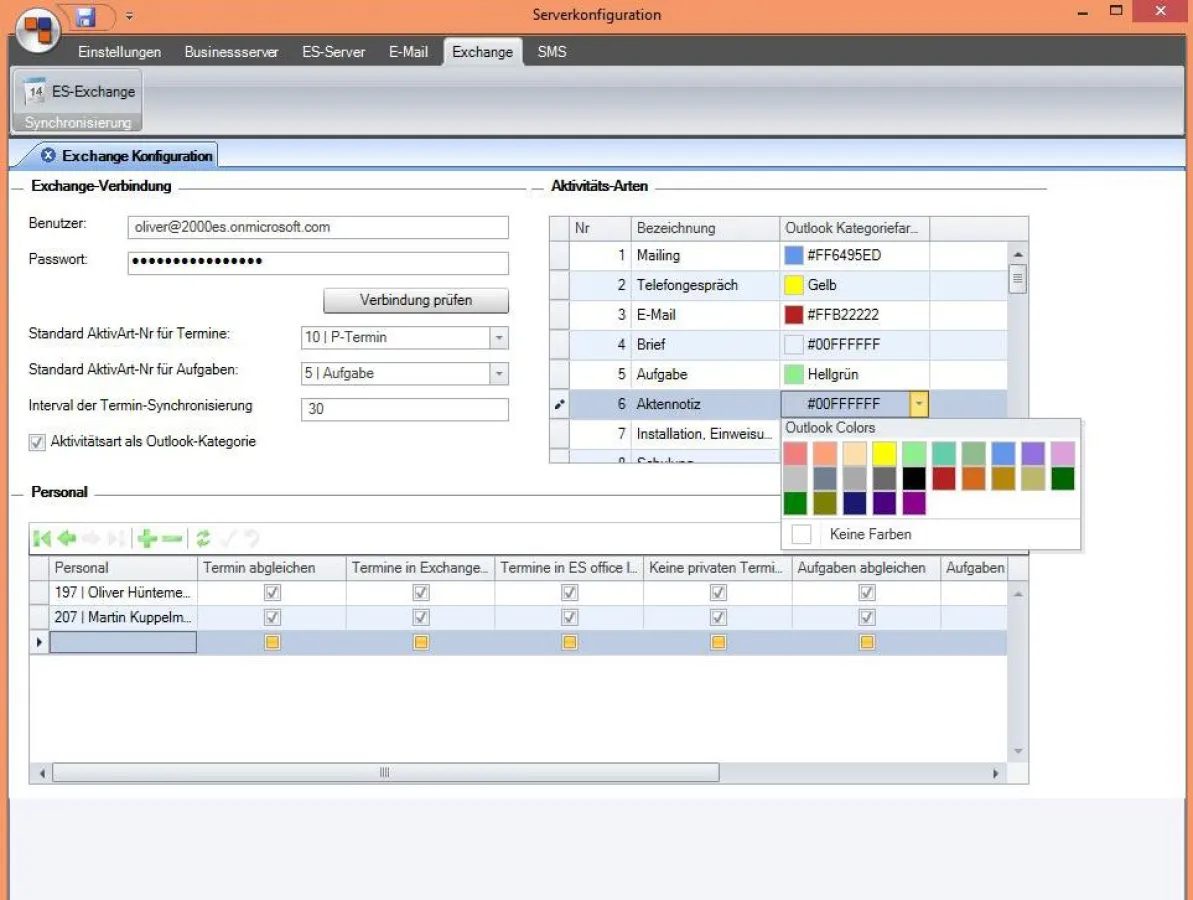Click the Verbindung prüfen button
The width and height of the screenshot is (1193, 900).
point(415,300)
